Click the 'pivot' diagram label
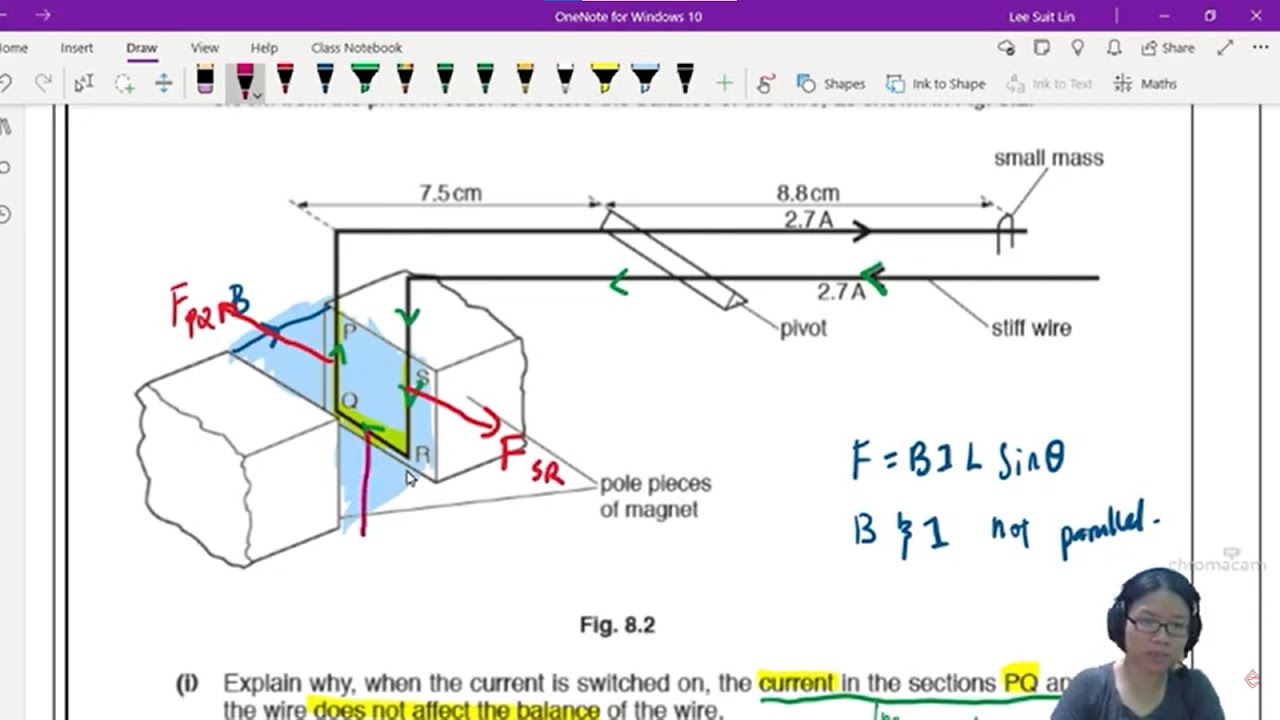This screenshot has width=1280, height=720. coord(803,328)
